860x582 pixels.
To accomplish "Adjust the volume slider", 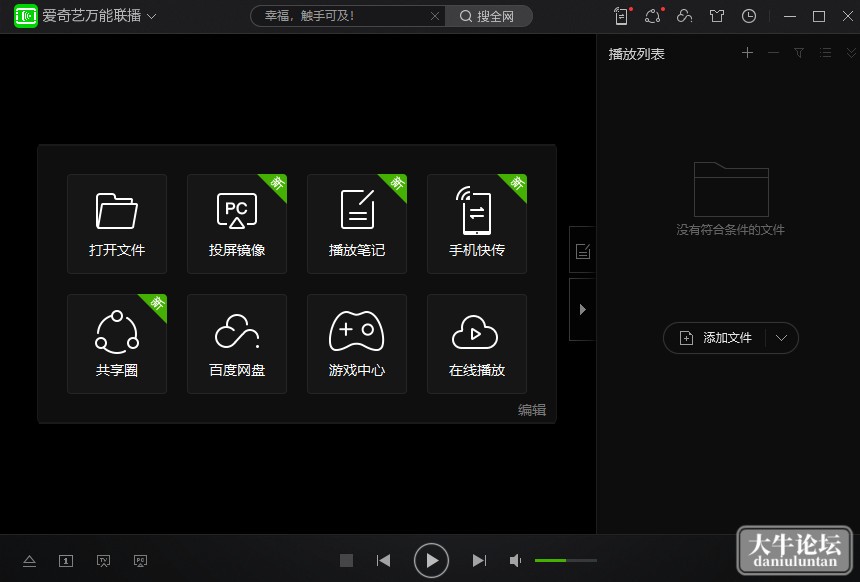I will pos(565,560).
